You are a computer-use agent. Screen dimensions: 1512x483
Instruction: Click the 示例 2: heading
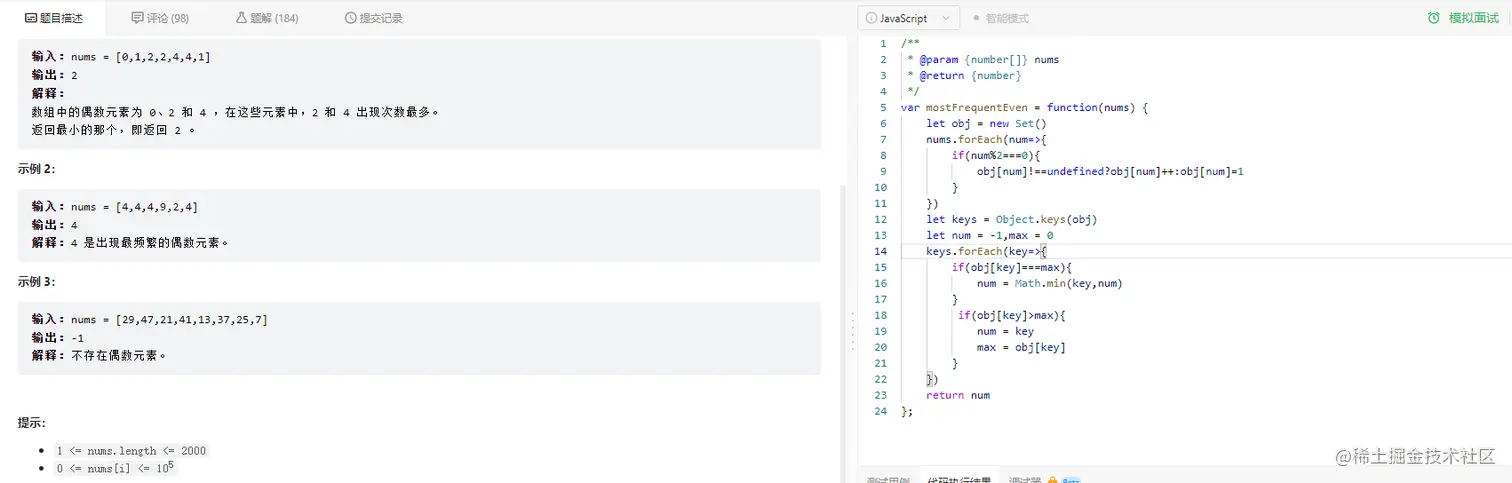tap(36, 169)
